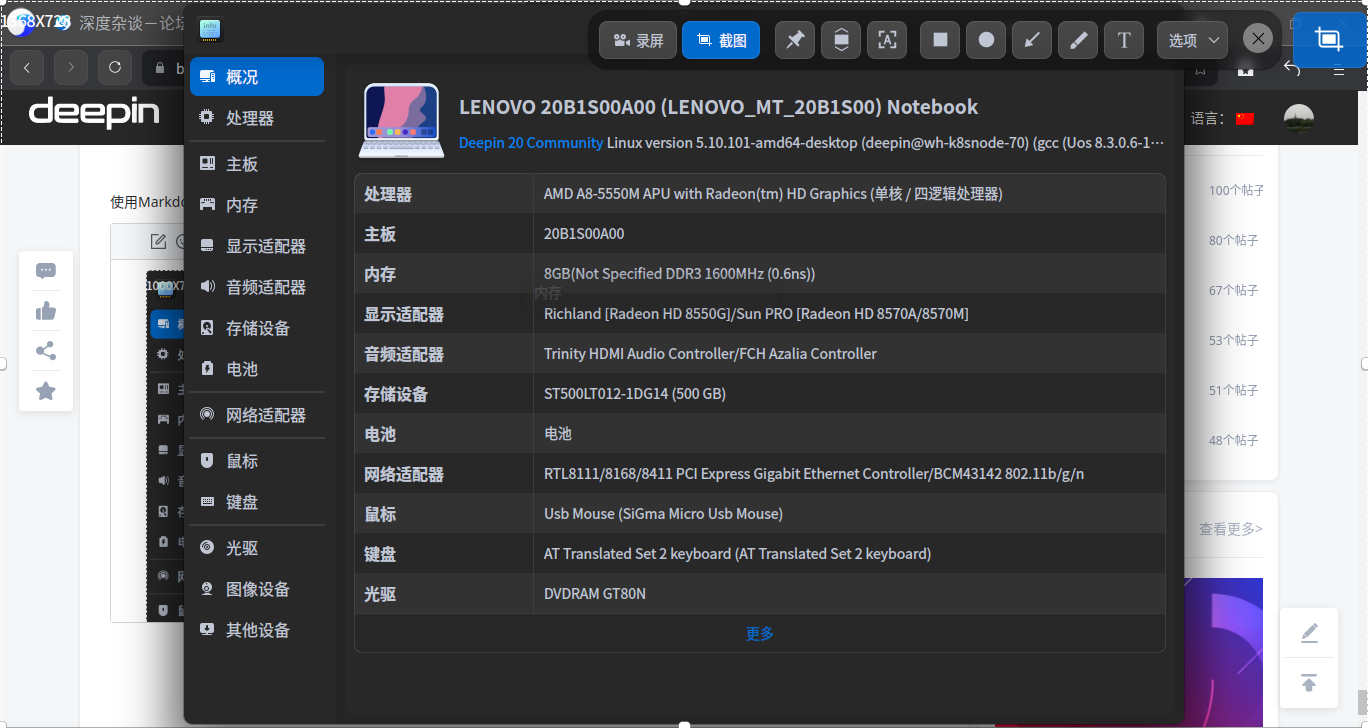Click the DVDRAM GT80N value

[595, 594]
